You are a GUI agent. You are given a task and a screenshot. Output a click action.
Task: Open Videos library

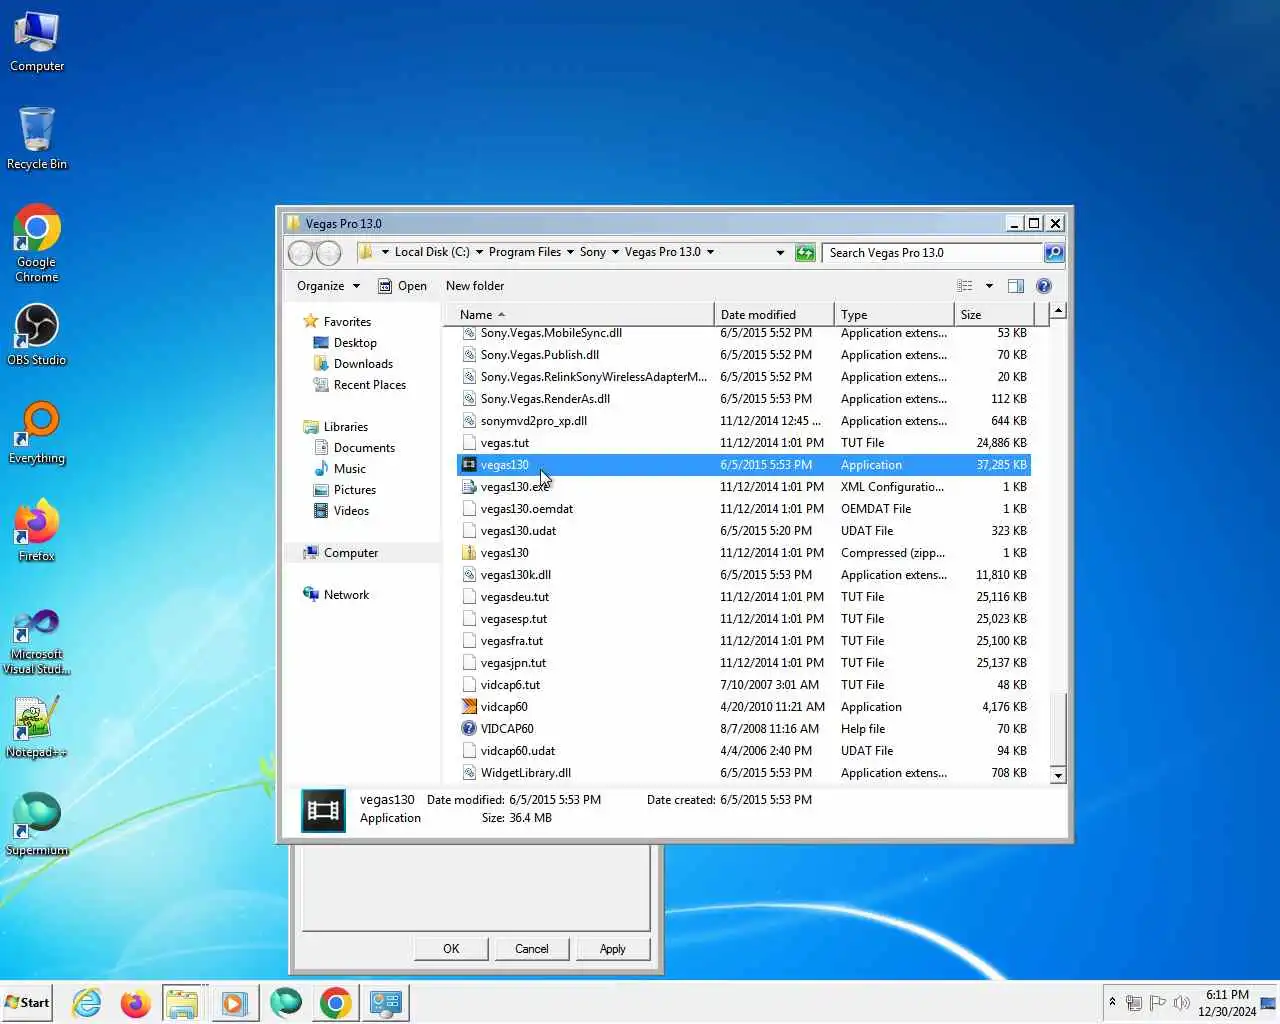pos(351,511)
